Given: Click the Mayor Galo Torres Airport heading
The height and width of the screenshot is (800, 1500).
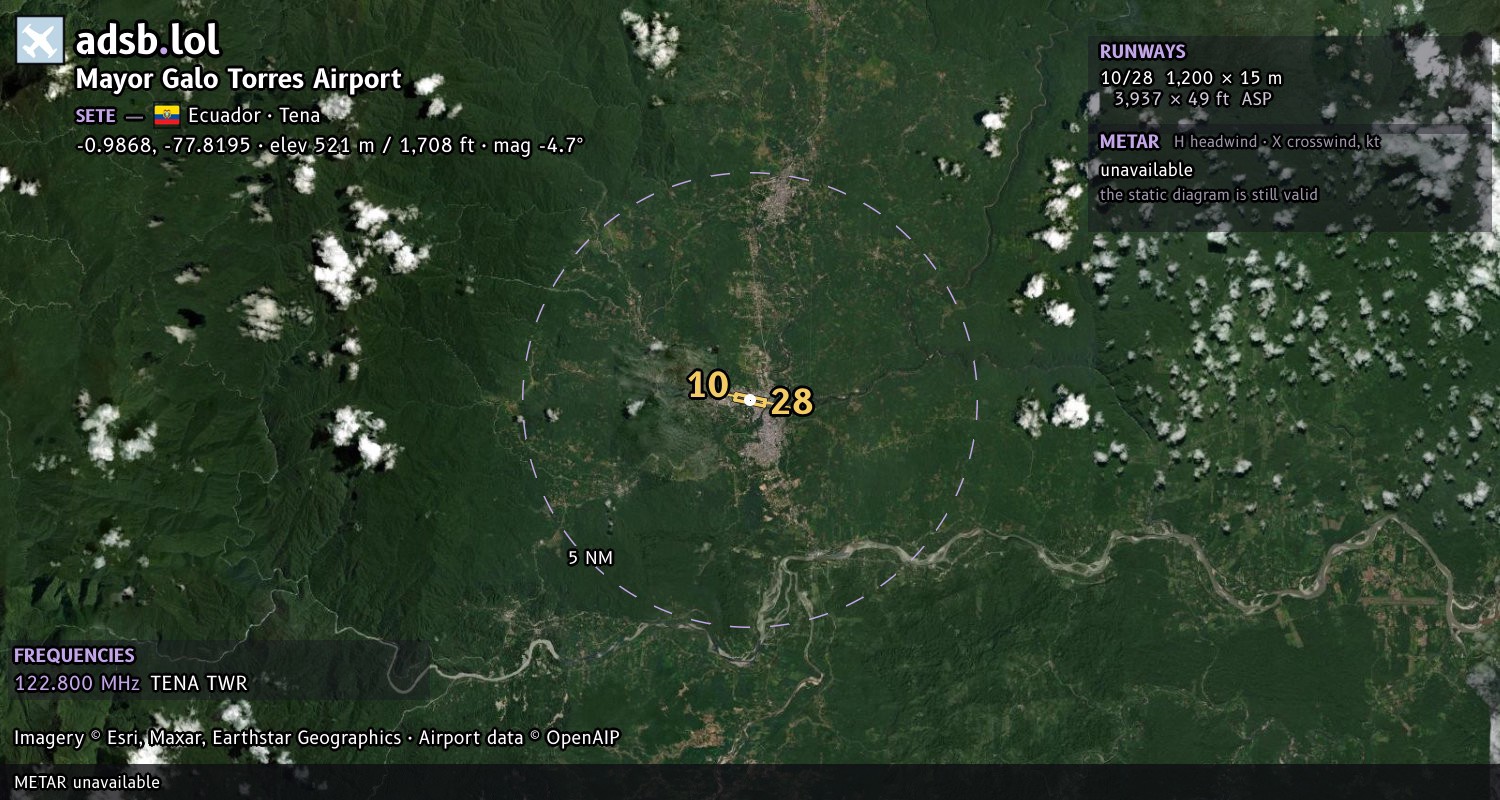Looking at the screenshot, I should click(x=239, y=79).
